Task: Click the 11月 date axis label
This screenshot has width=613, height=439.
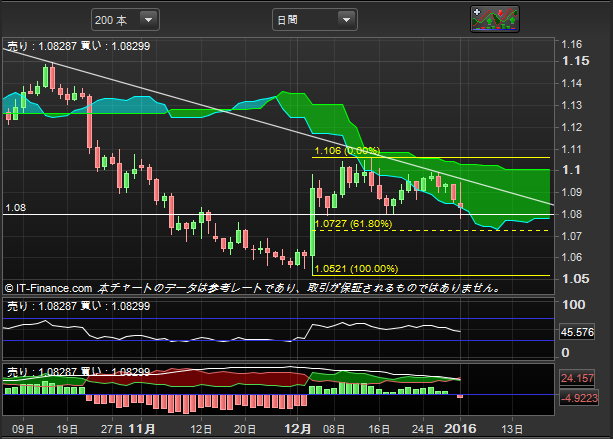Action: pyautogui.click(x=142, y=429)
